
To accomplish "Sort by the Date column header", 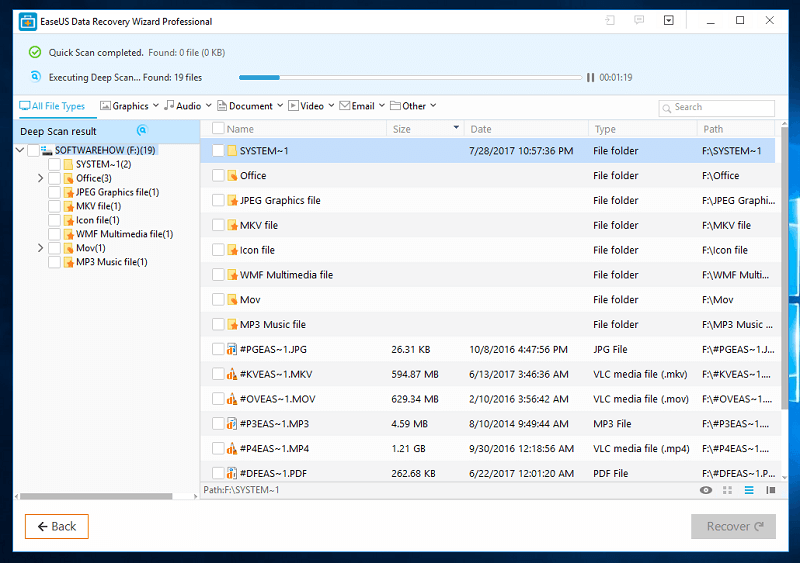I will (x=526, y=129).
